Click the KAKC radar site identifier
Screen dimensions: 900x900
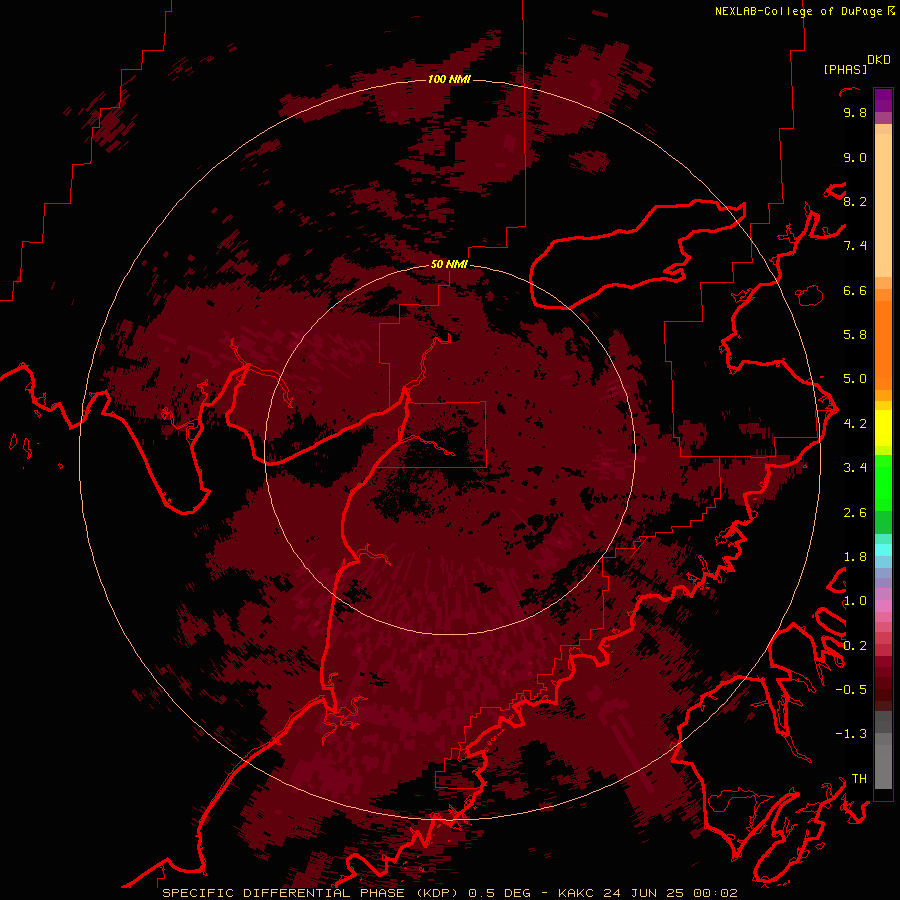578,893
